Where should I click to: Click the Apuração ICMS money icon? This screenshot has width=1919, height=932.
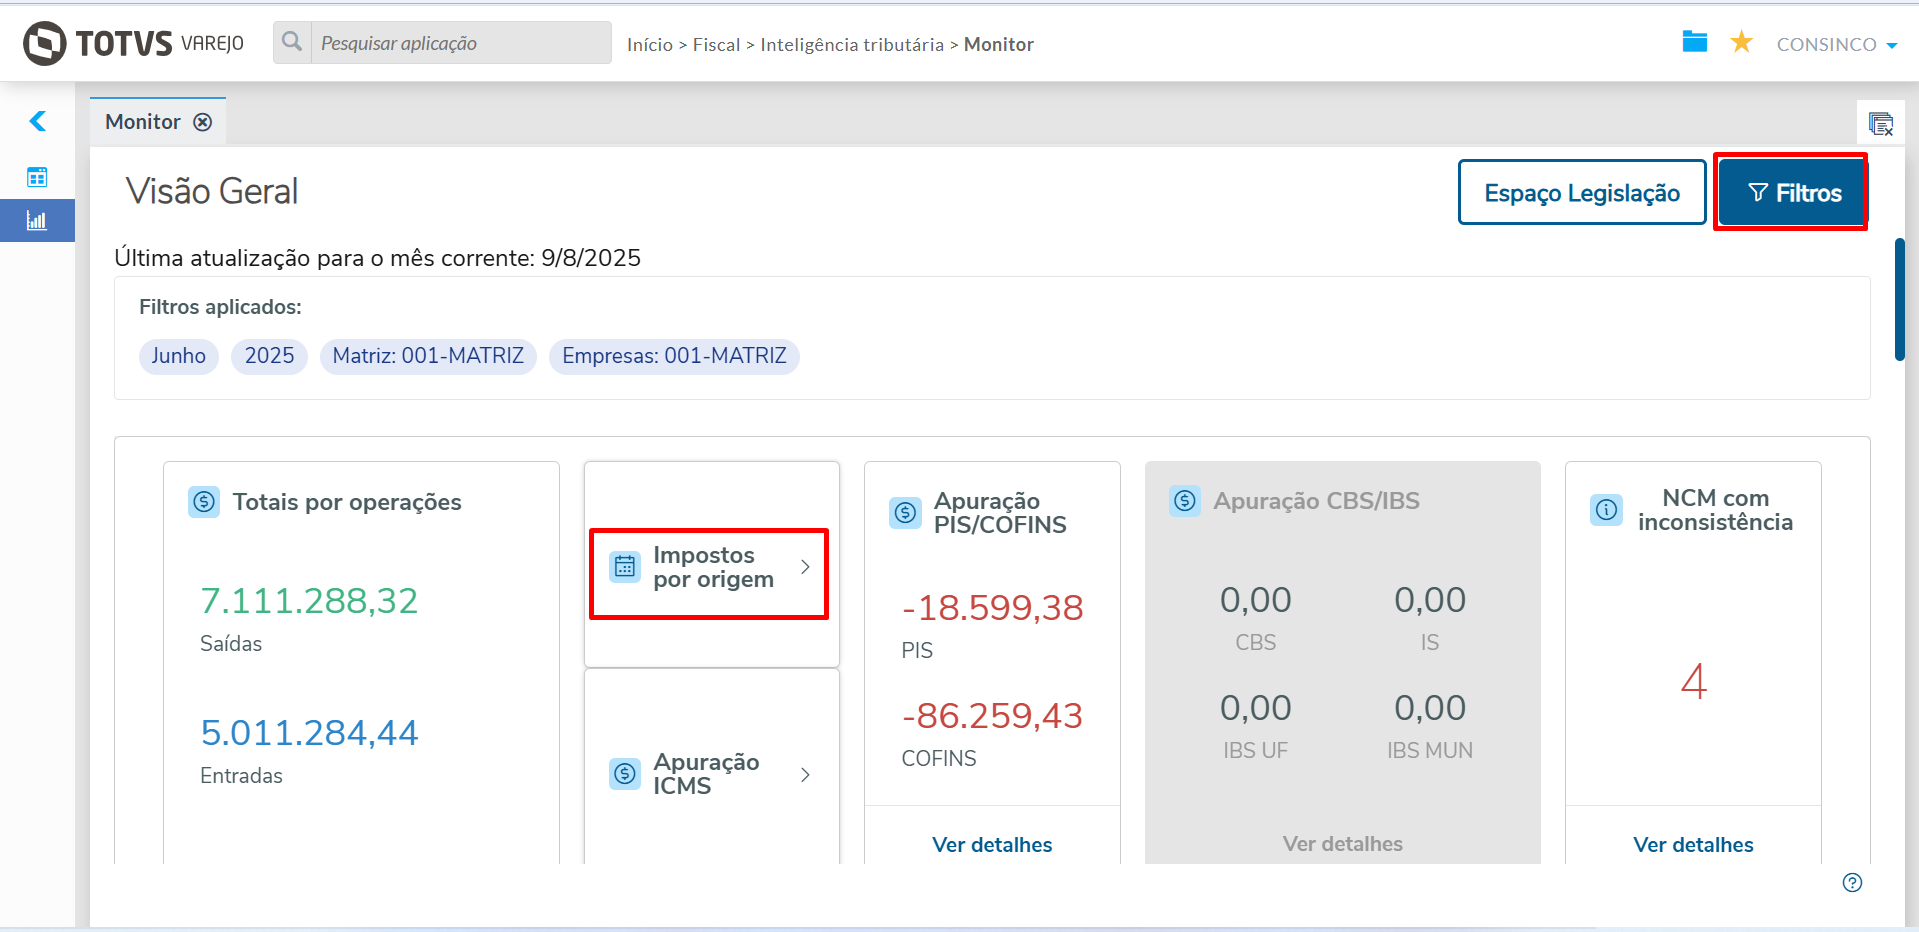point(625,774)
